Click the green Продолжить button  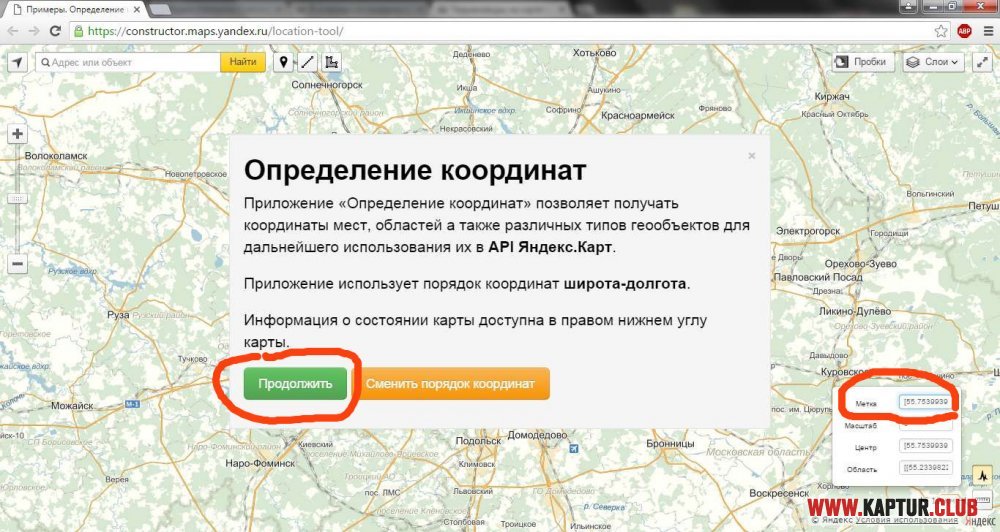click(x=295, y=383)
